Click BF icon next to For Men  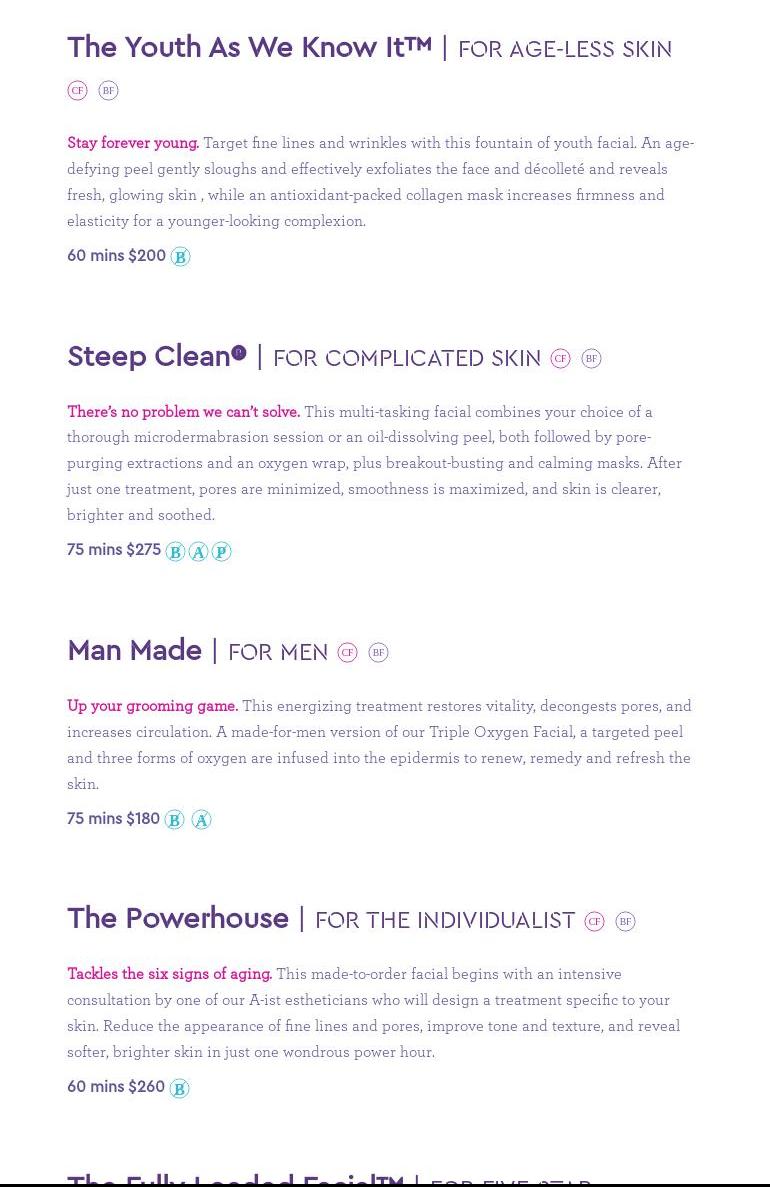click(x=378, y=652)
